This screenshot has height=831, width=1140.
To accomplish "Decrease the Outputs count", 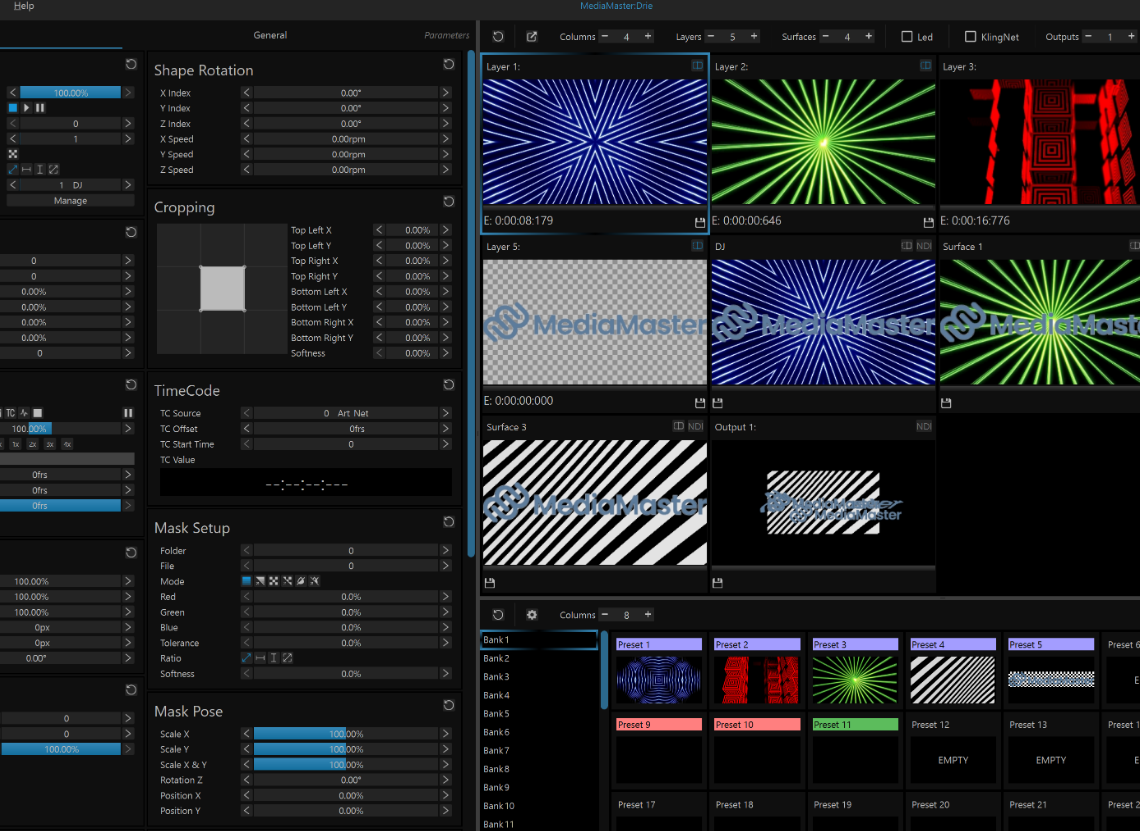I will 1088,36.
